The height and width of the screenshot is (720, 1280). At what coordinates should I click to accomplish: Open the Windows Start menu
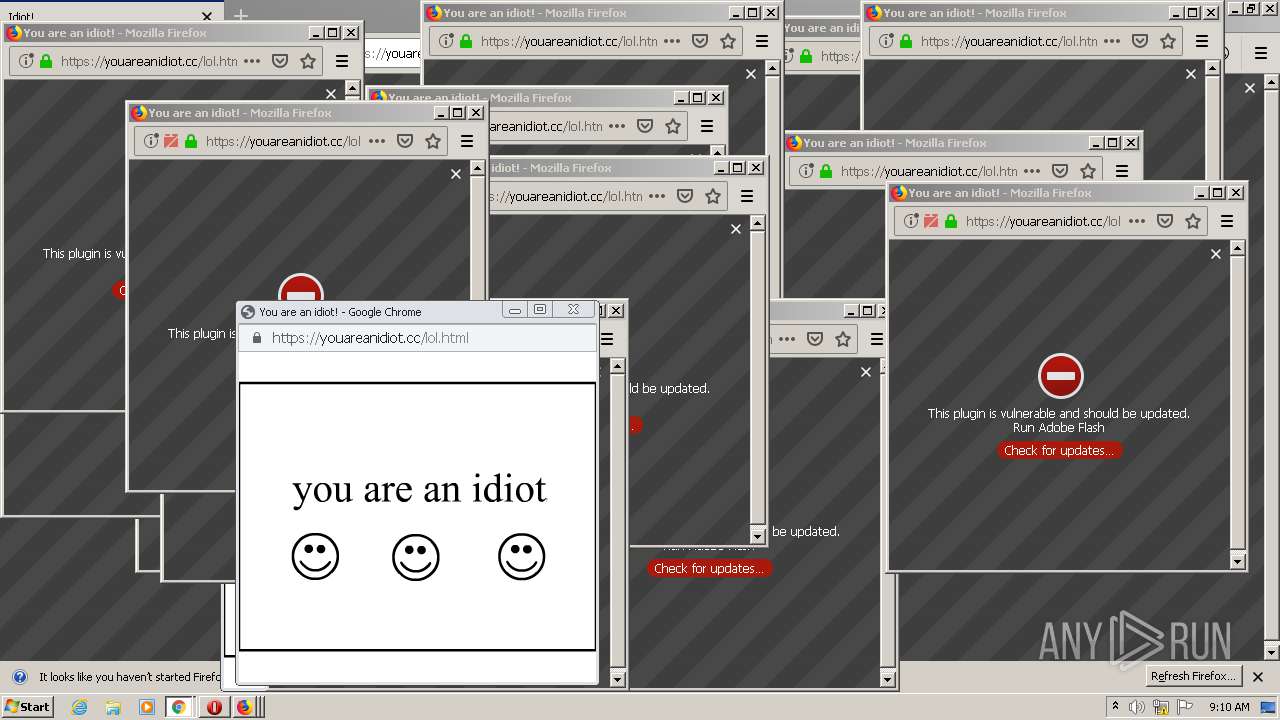point(27,706)
